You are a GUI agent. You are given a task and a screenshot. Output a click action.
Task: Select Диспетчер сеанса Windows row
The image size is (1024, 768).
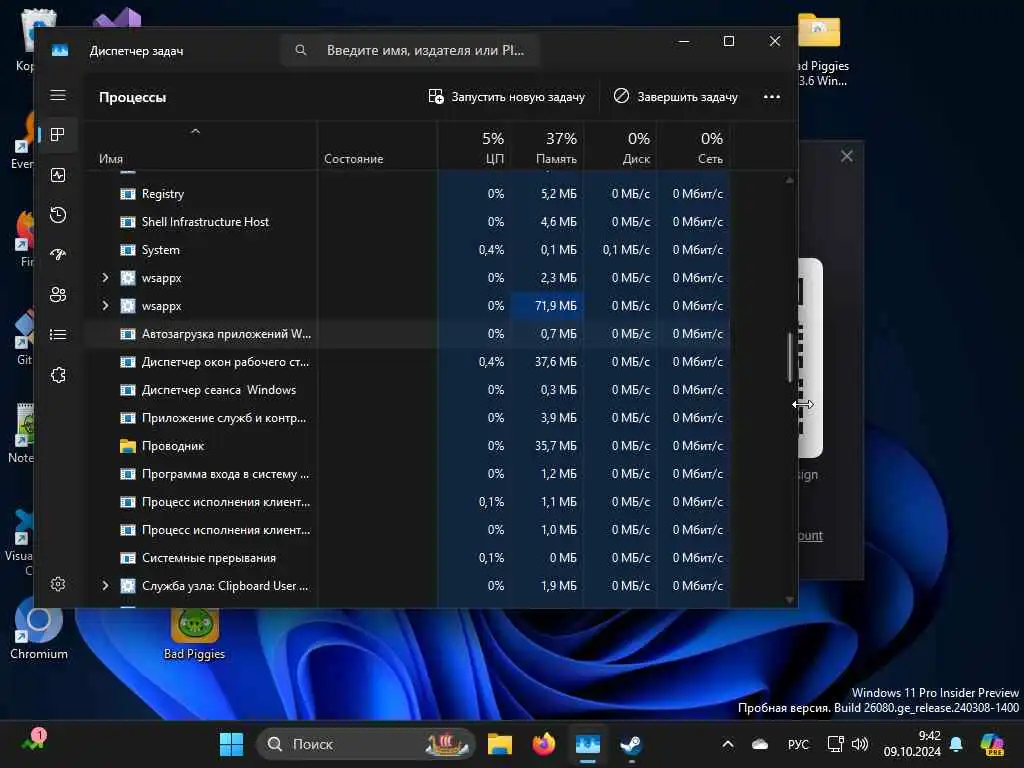click(408, 390)
